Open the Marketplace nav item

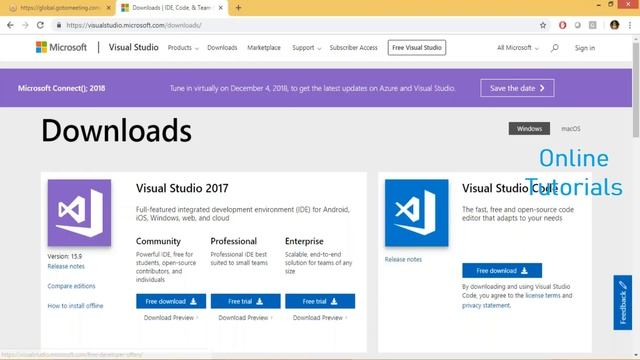tap(264, 48)
